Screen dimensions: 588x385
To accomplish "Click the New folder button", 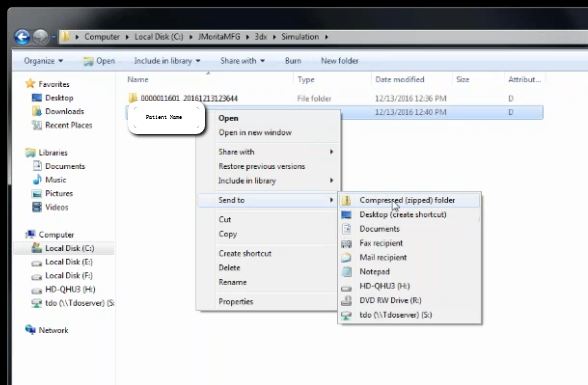I will 339,61.
